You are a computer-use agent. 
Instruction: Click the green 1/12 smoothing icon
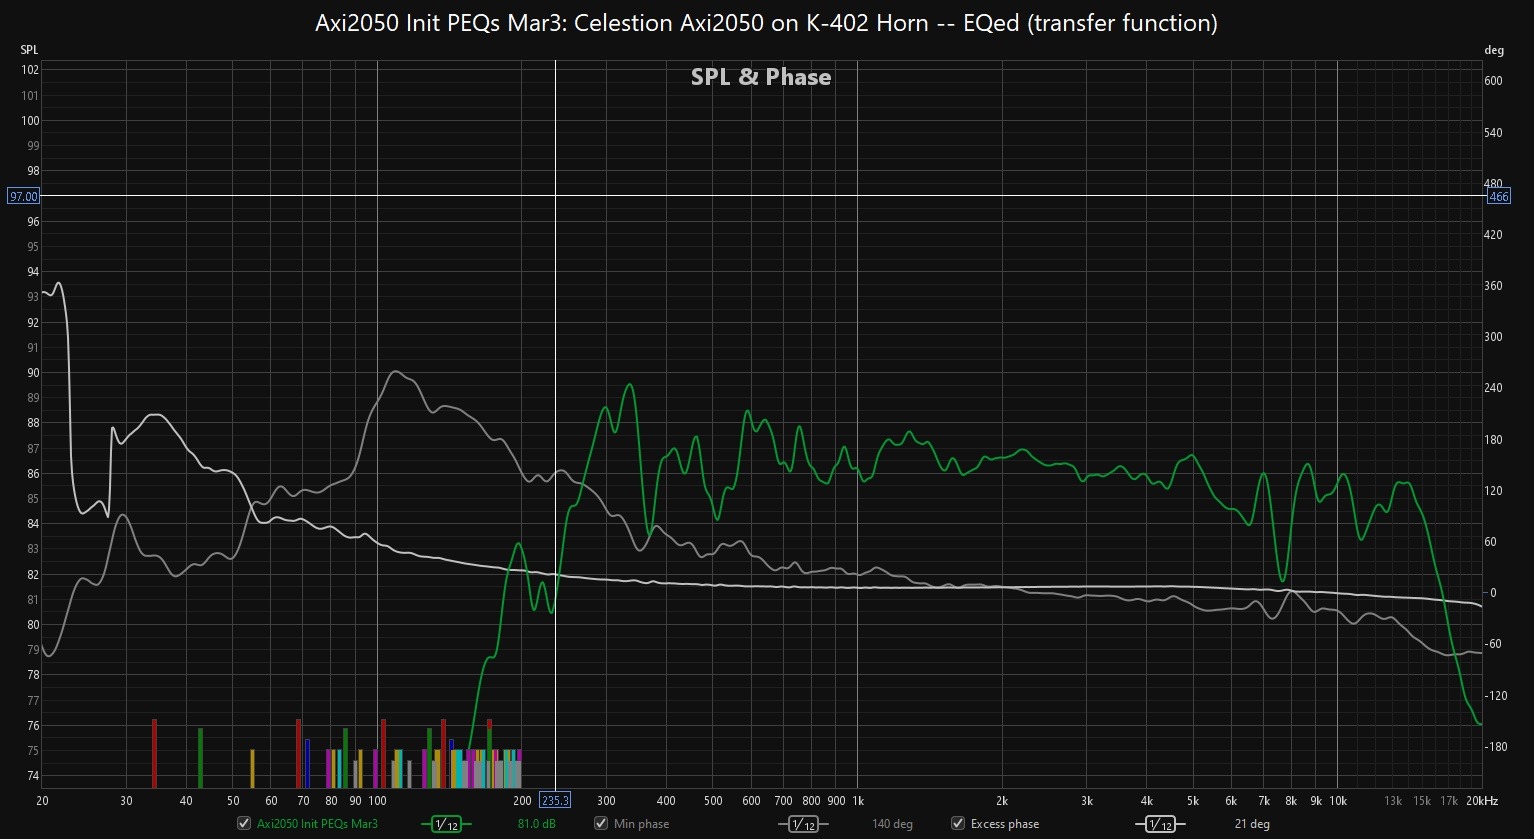pyautogui.click(x=446, y=825)
